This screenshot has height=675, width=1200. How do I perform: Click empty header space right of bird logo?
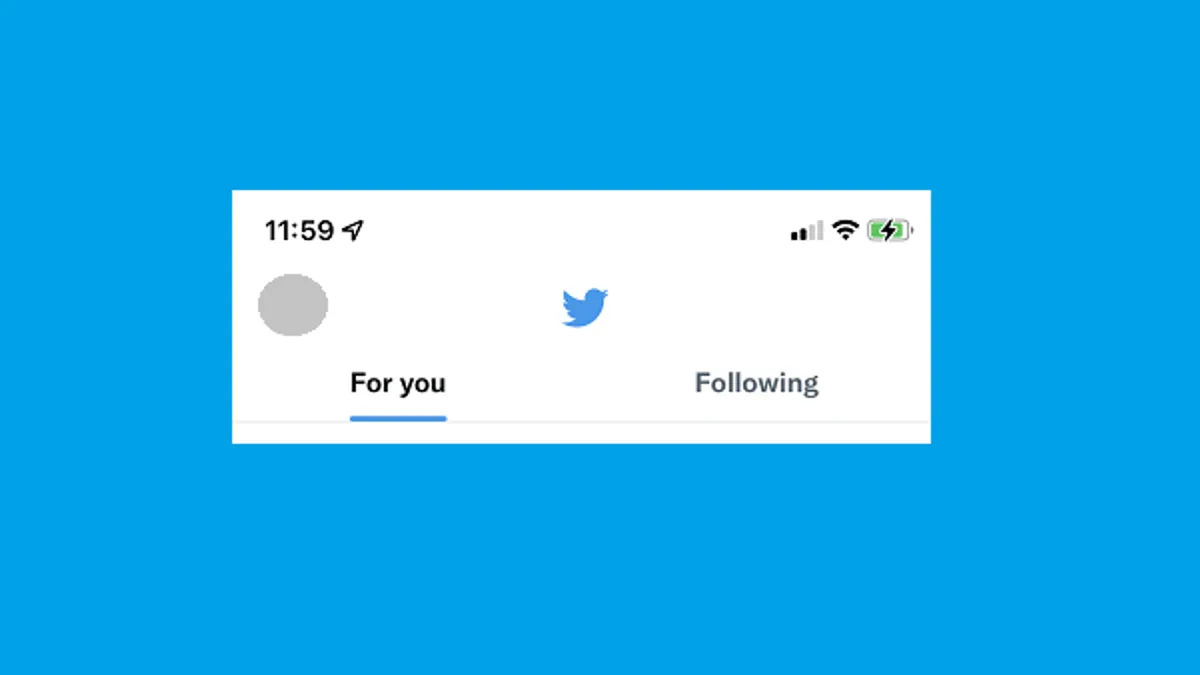click(x=770, y=307)
